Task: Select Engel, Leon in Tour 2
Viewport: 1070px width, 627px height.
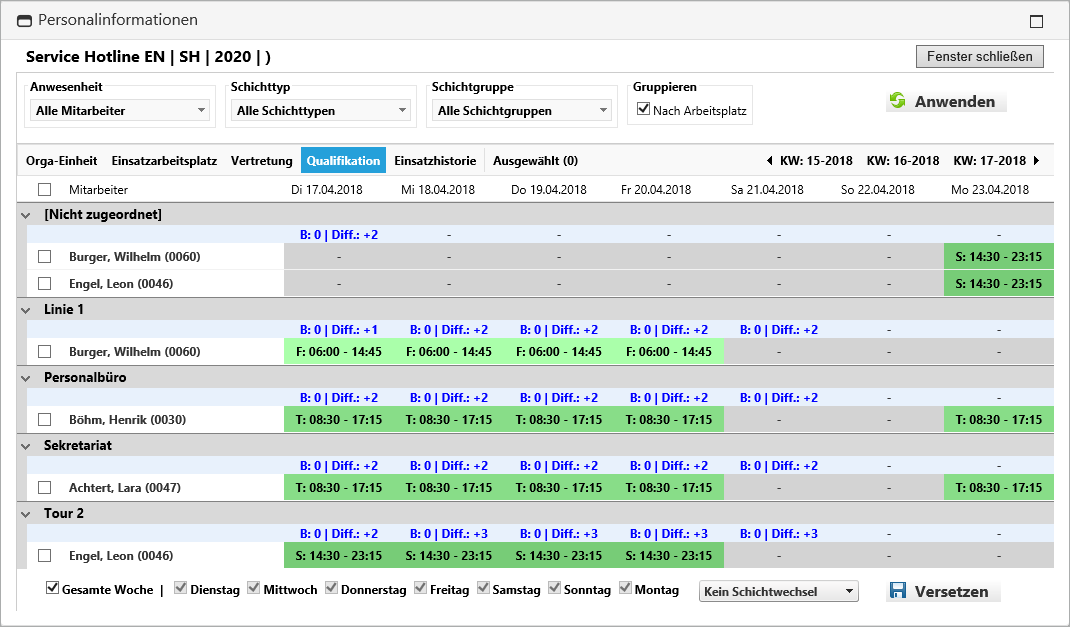Action: 44,555
